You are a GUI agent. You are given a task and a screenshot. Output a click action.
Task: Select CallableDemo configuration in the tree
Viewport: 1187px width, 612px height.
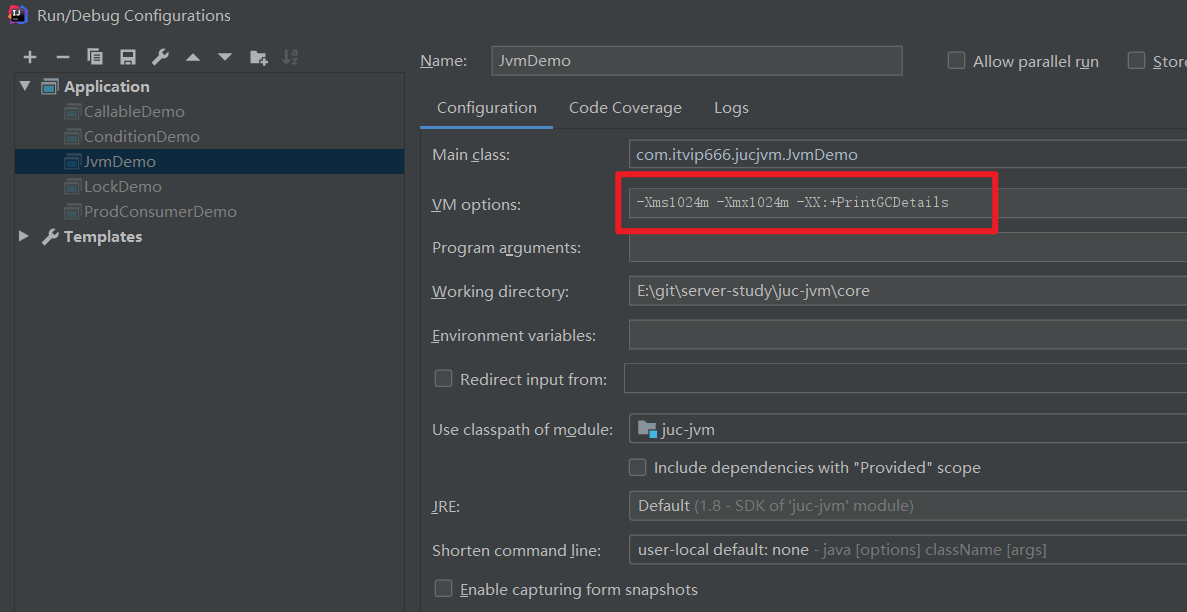click(x=134, y=111)
